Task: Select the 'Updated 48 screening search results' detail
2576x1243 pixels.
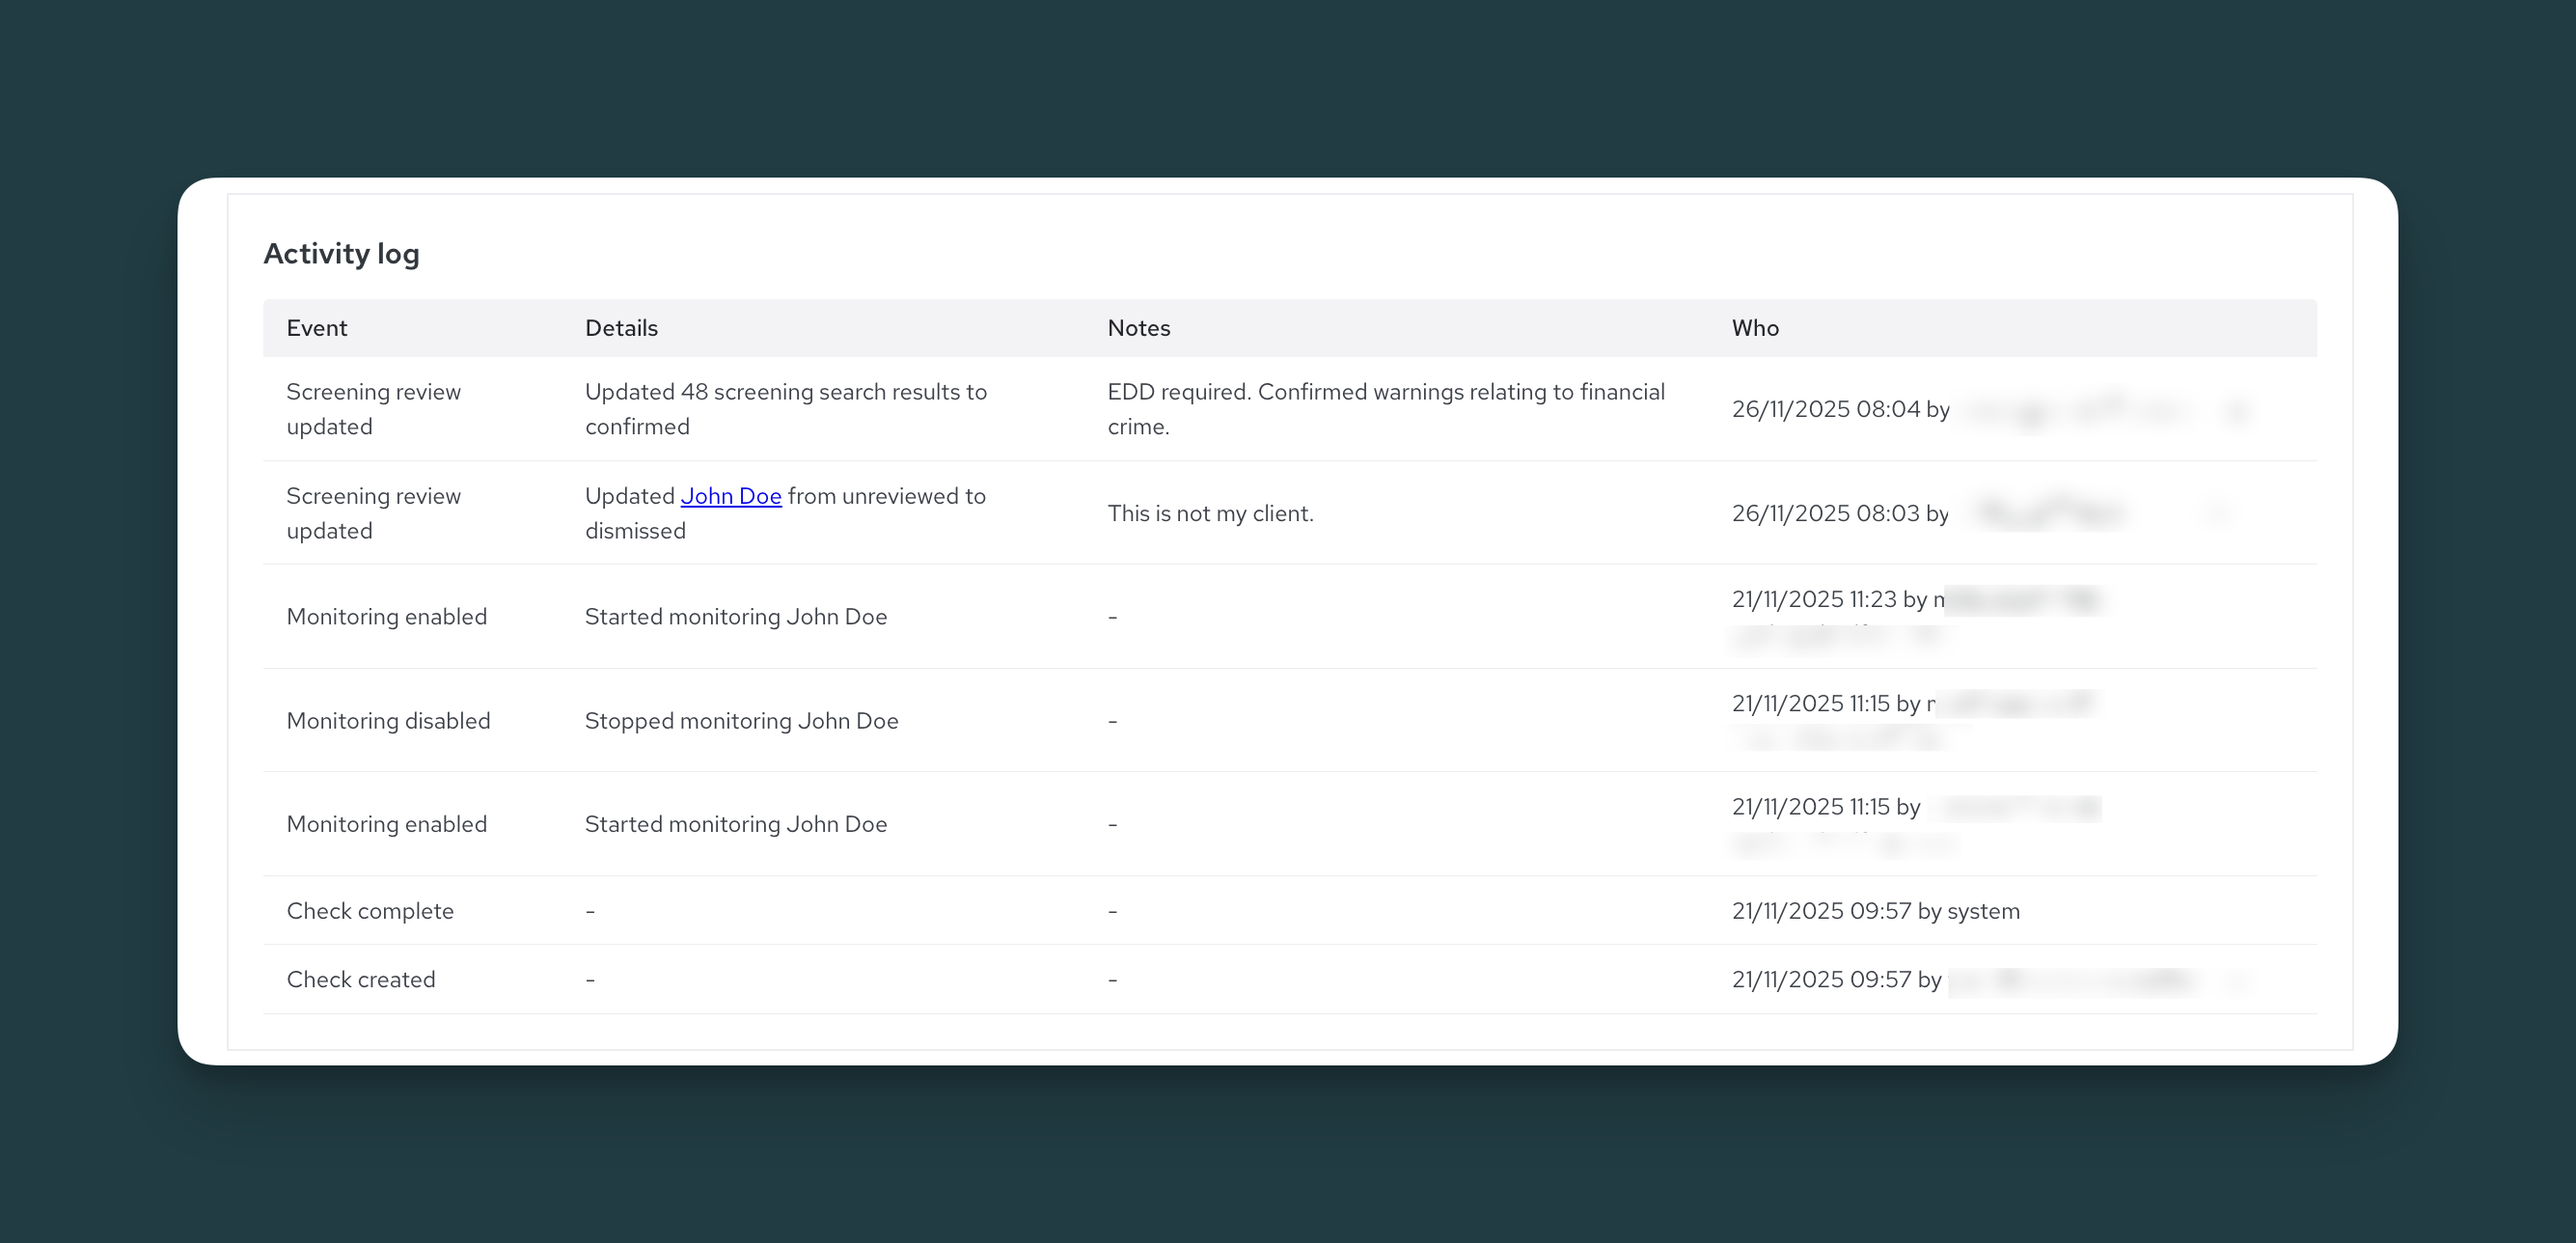Action: (x=786, y=409)
